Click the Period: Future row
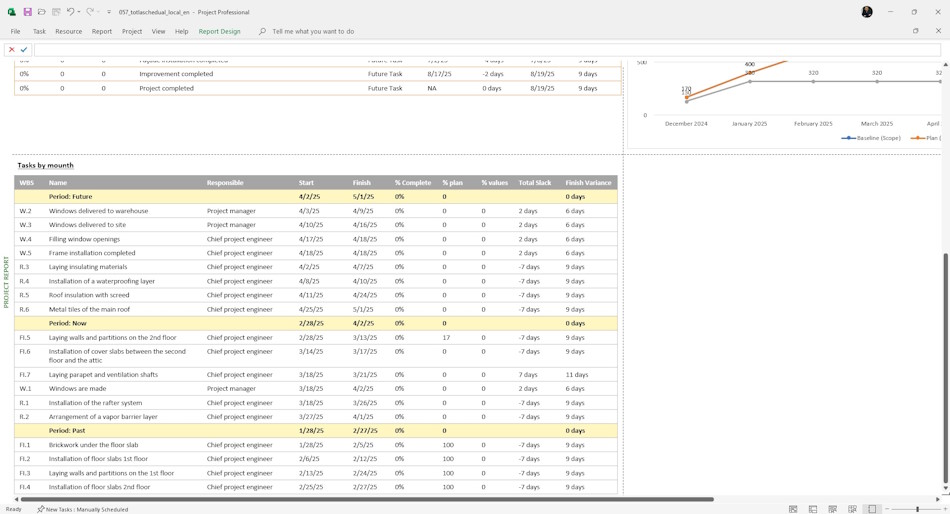The image size is (950, 514). pos(316,196)
